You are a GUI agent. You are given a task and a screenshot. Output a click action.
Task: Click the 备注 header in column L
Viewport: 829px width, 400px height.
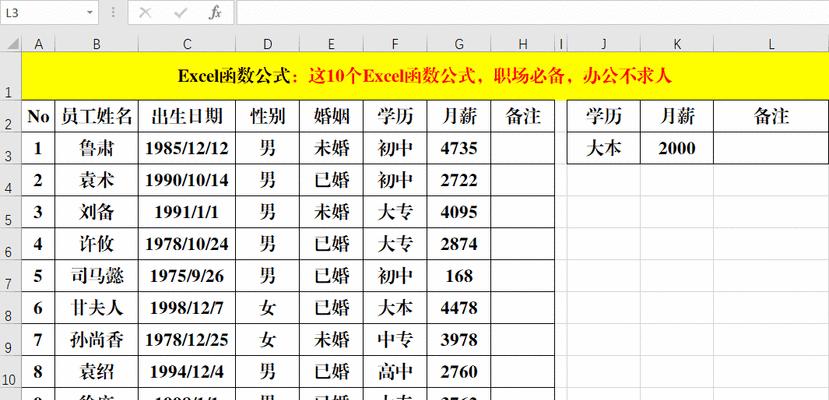tap(771, 116)
